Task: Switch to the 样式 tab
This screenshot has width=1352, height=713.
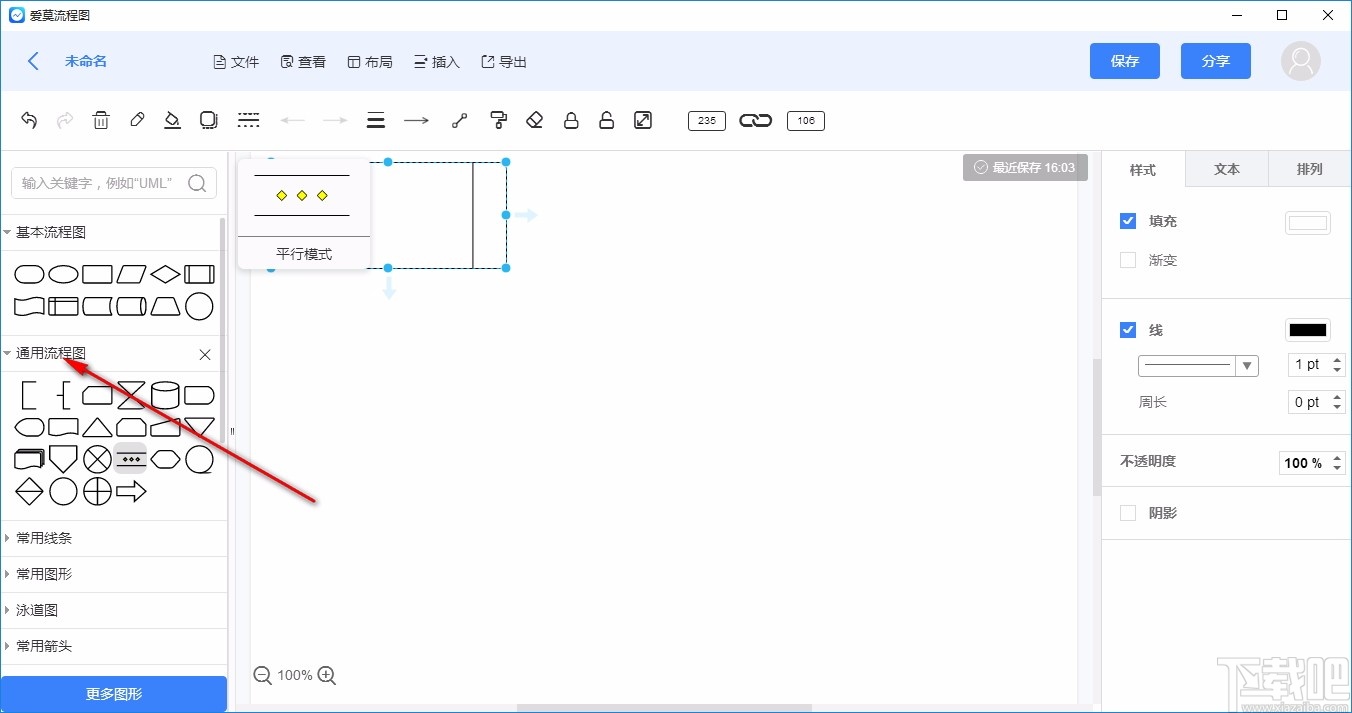Action: coord(1143,170)
